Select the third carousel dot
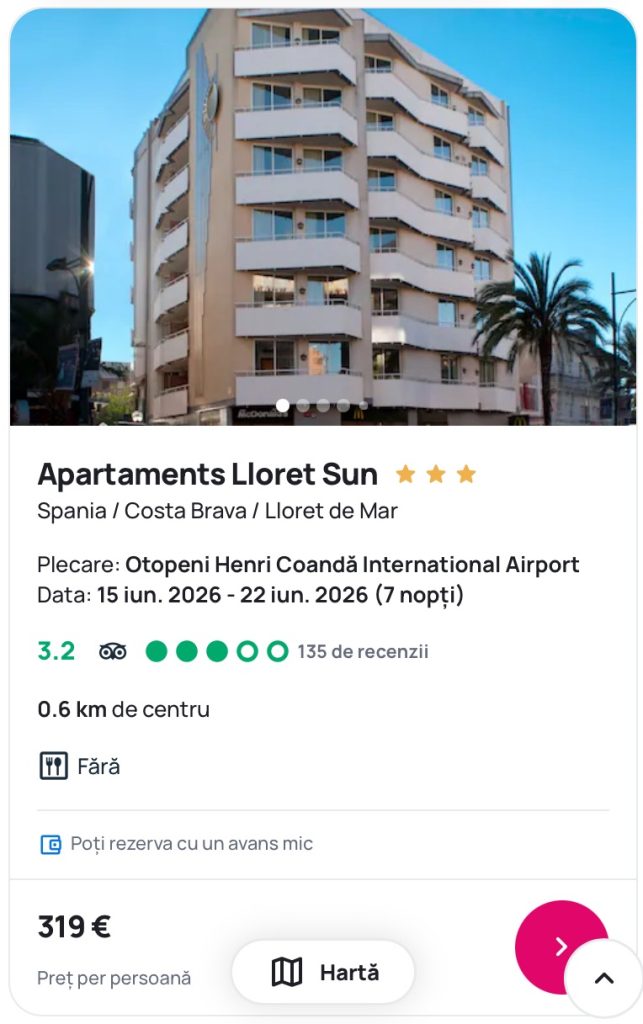 [x=323, y=406]
